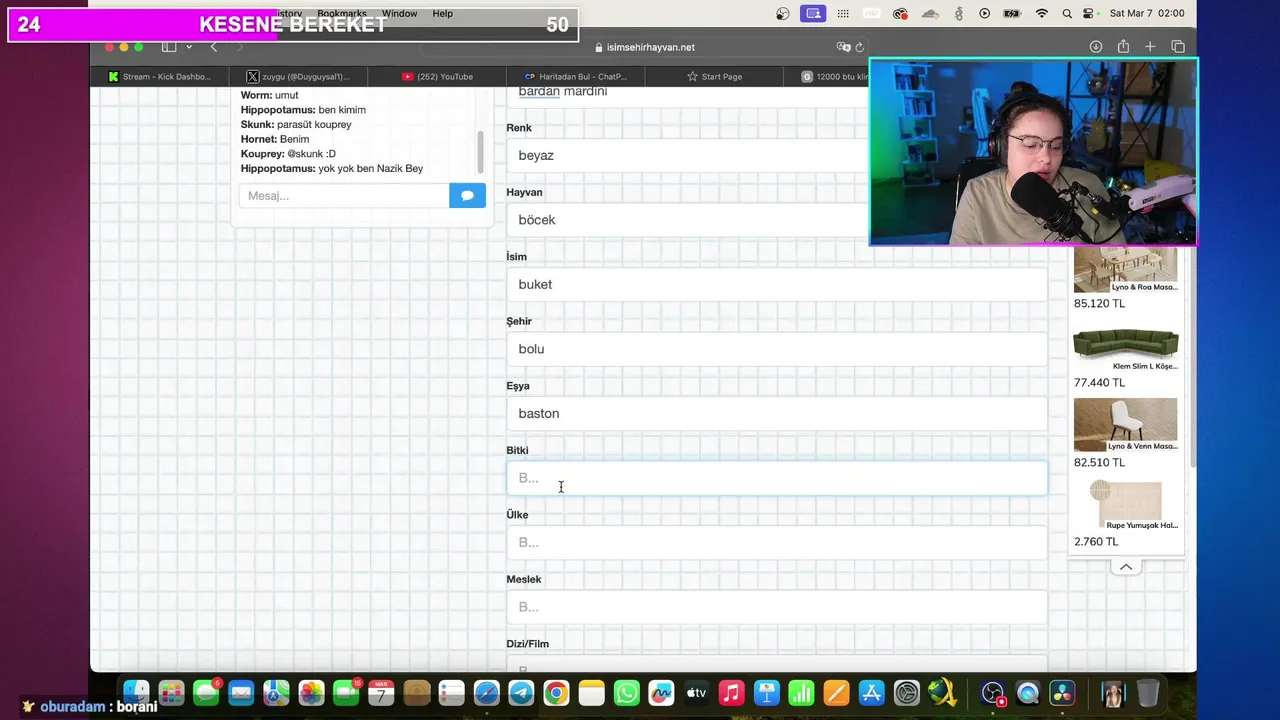Open Control Center in the menu bar
Image resolution: width=1280 pixels, height=720 pixels.
pyautogui.click(x=1090, y=14)
